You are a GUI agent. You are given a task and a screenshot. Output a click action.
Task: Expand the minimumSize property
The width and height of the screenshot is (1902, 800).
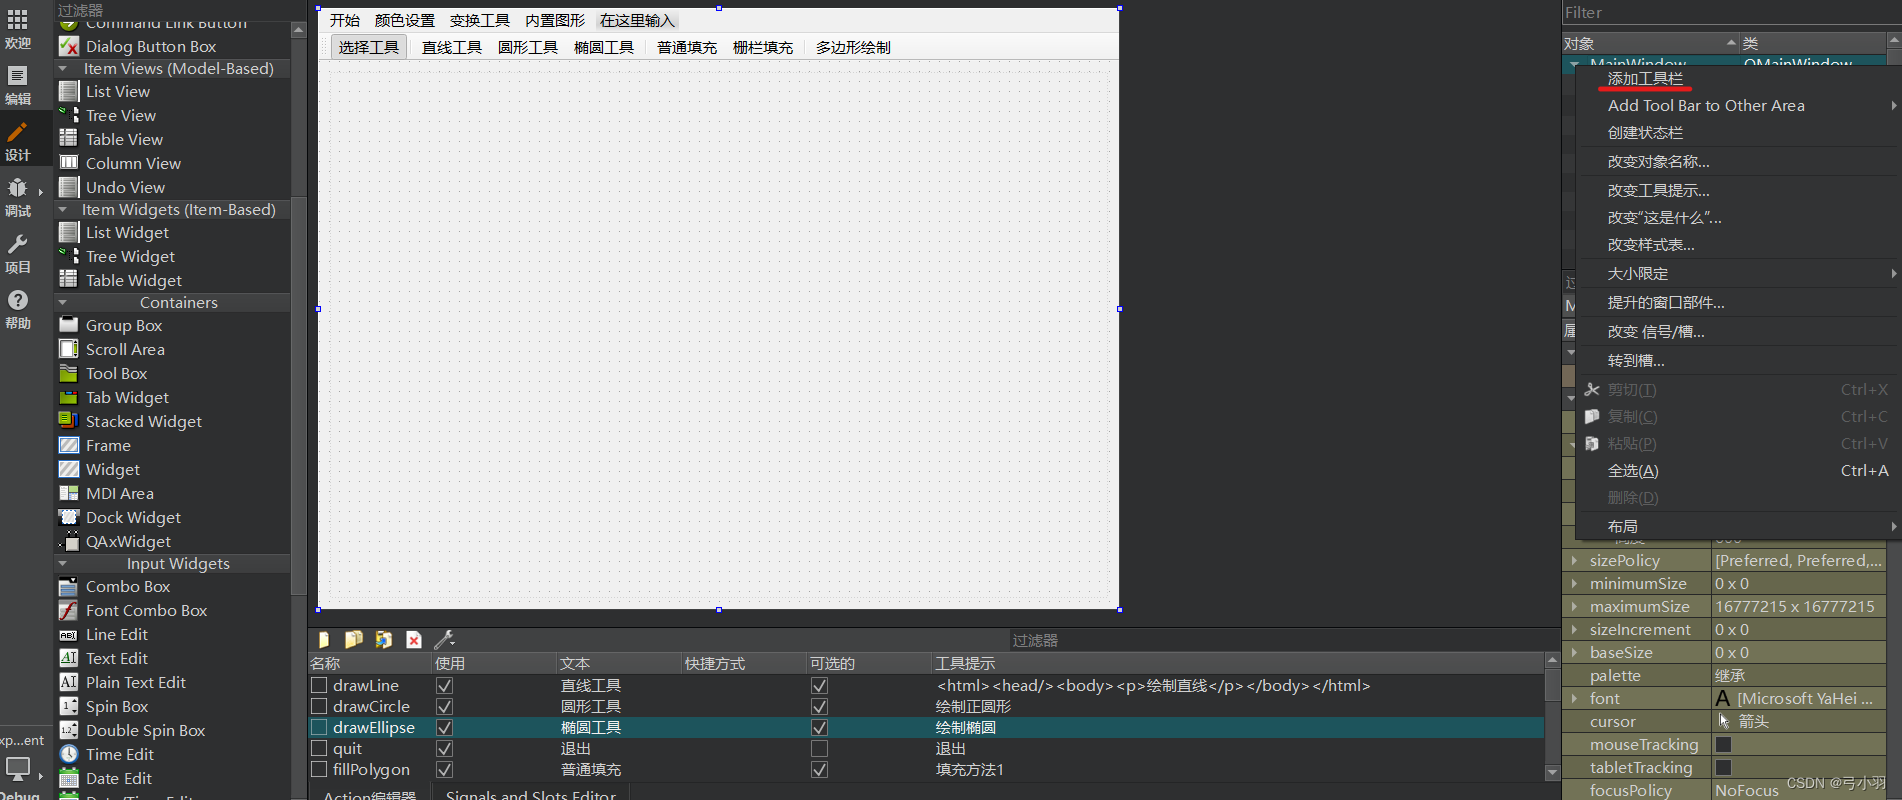[1574, 583]
